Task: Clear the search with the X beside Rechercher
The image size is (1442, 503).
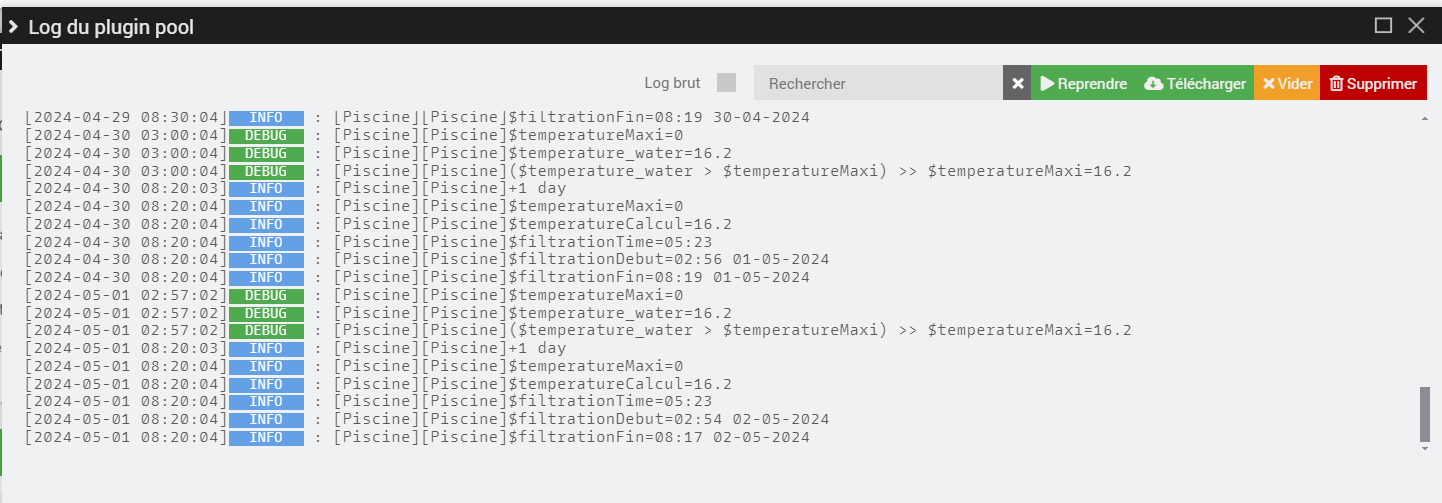Action: 1017,84
